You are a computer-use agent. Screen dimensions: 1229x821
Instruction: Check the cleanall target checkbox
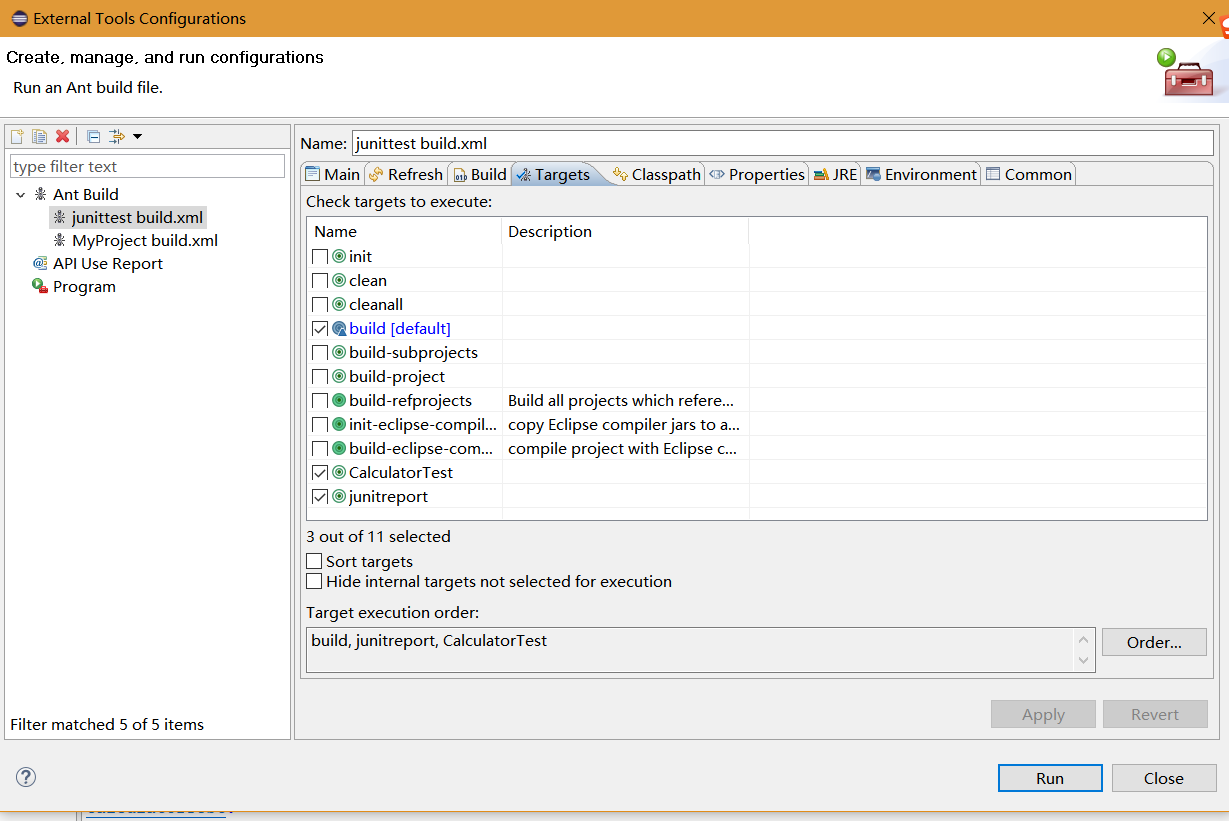click(x=320, y=304)
